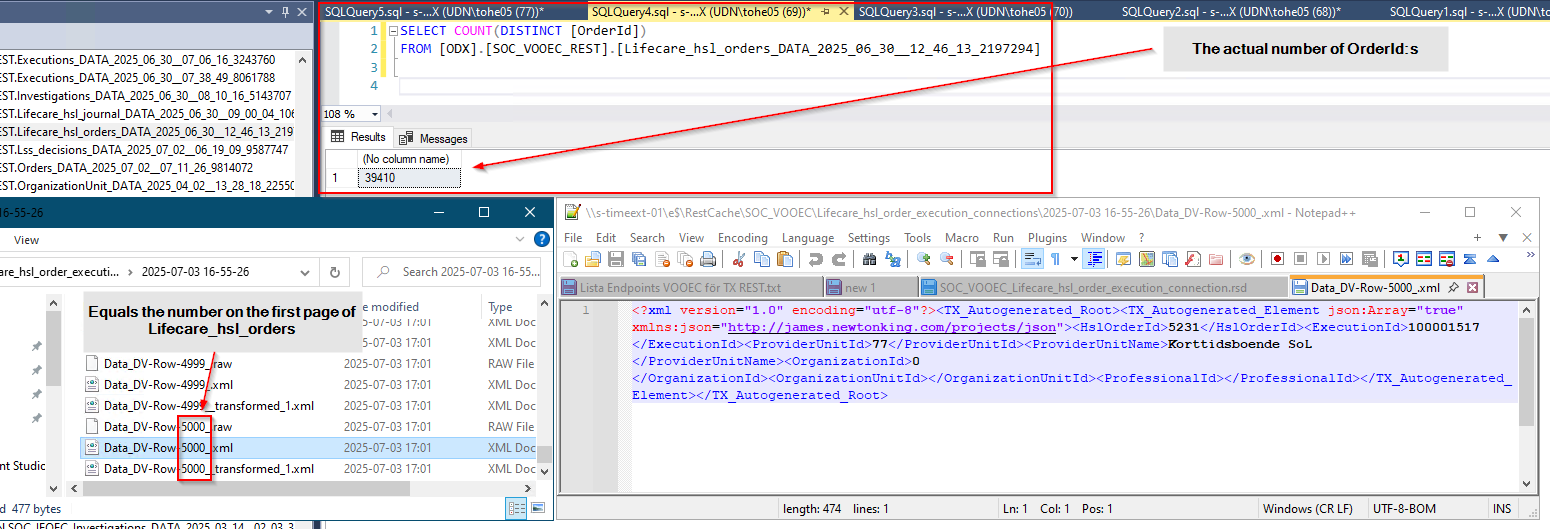
Task: Select the Results tab in SSMS
Action: (359, 137)
